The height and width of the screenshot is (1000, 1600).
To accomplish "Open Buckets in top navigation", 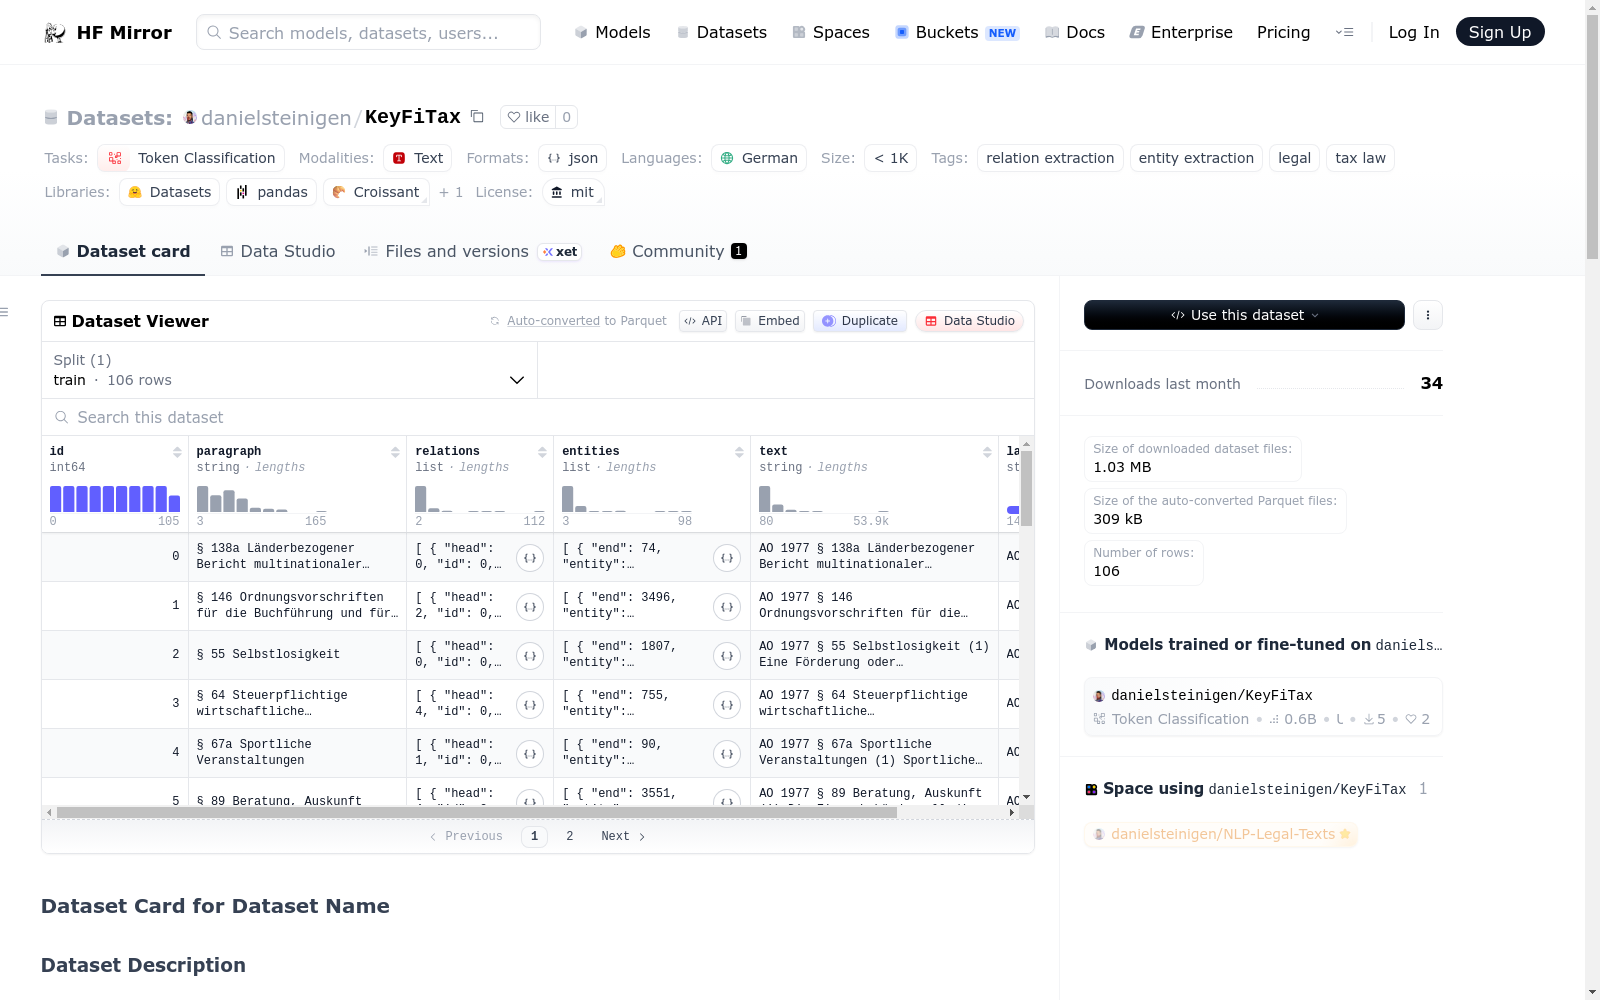I will click(x=957, y=33).
